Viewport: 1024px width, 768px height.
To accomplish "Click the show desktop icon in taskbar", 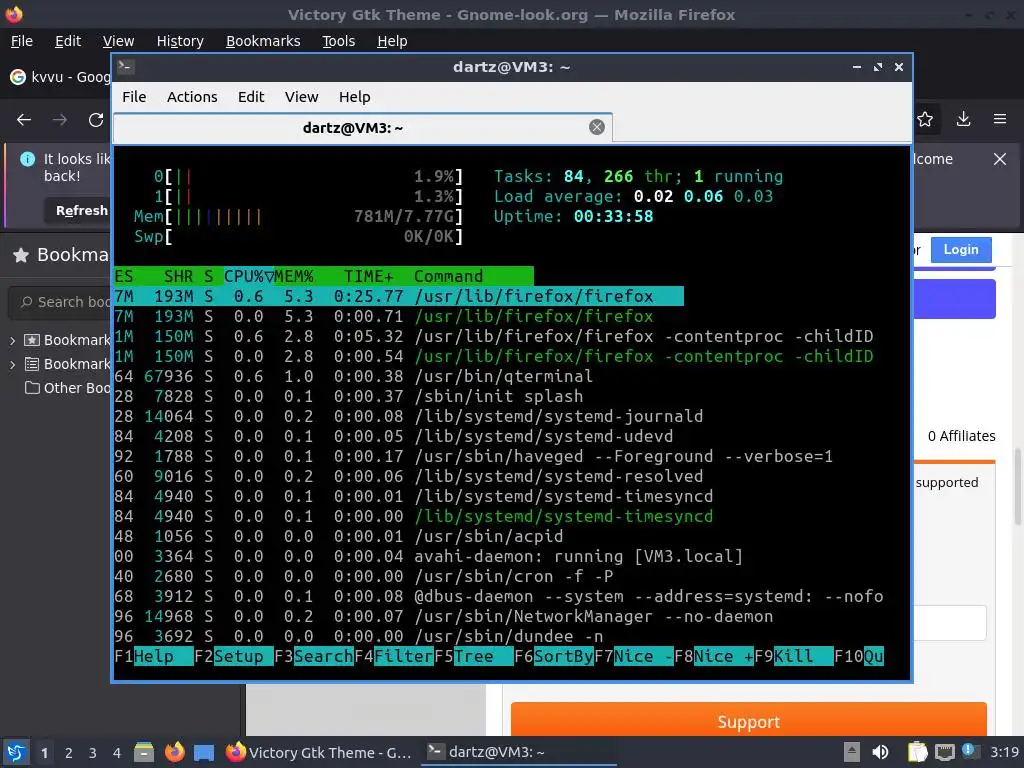I will pos(204,752).
